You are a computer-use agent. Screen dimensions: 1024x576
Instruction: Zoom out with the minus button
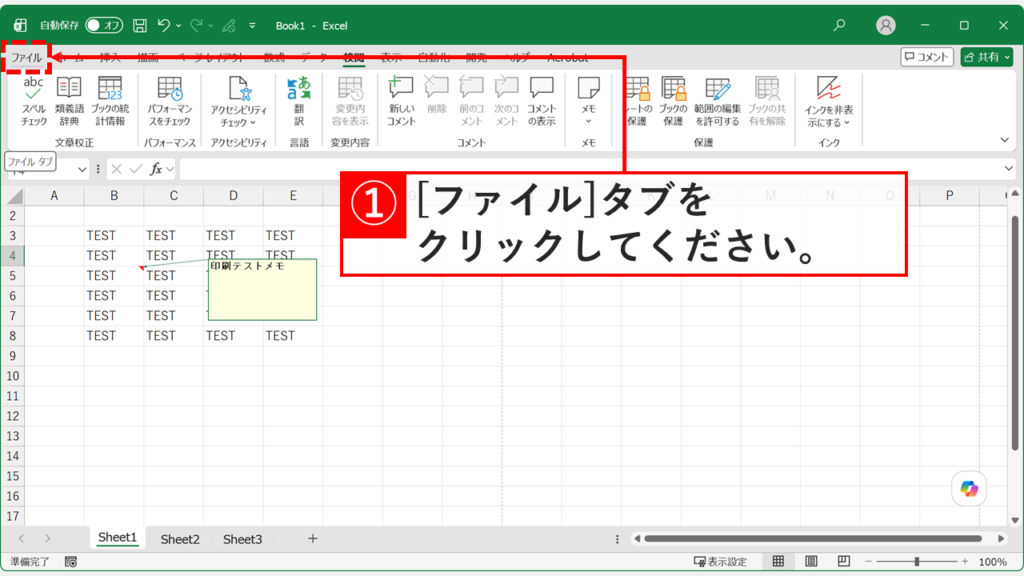(868, 562)
